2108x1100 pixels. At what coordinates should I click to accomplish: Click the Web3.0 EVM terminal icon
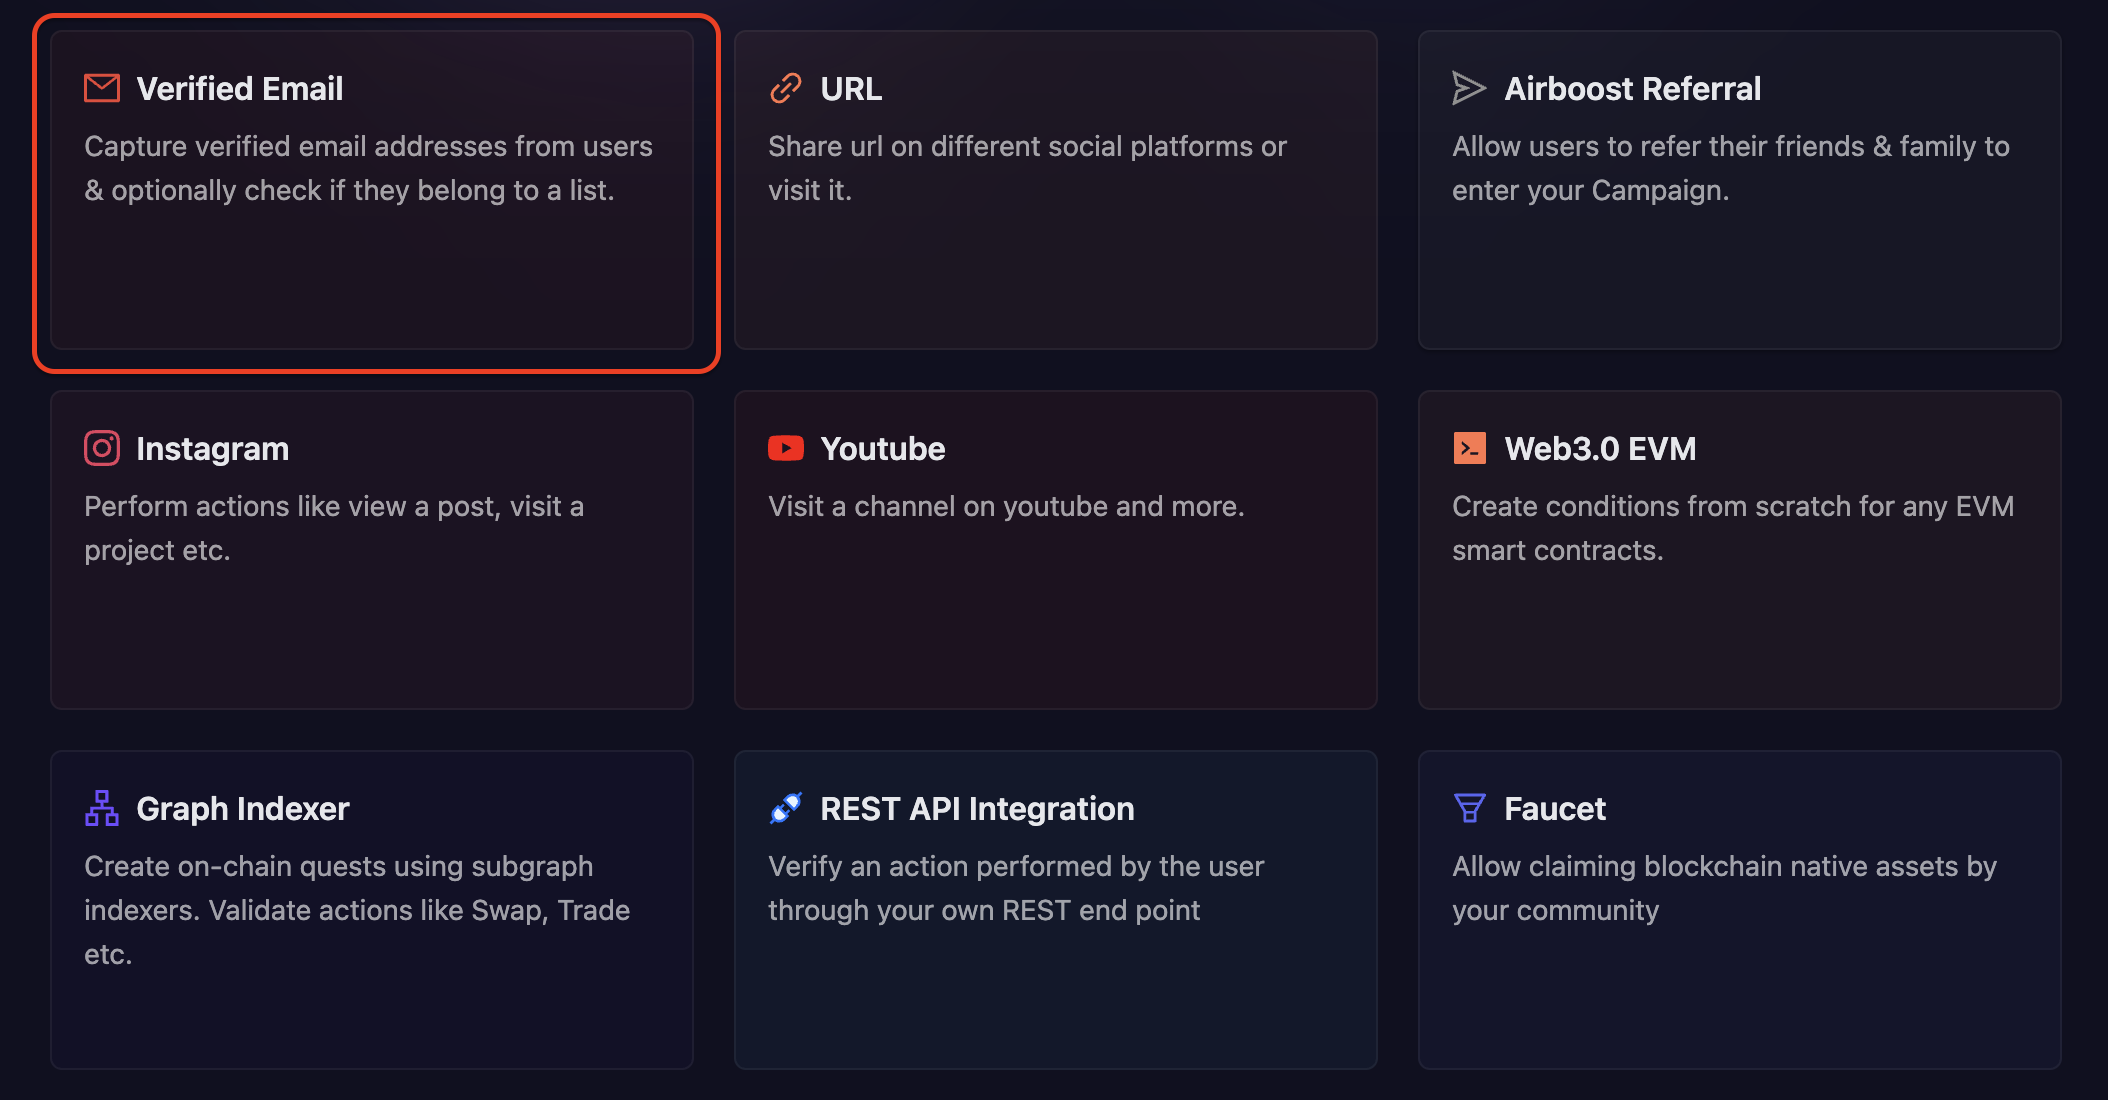click(x=1469, y=448)
